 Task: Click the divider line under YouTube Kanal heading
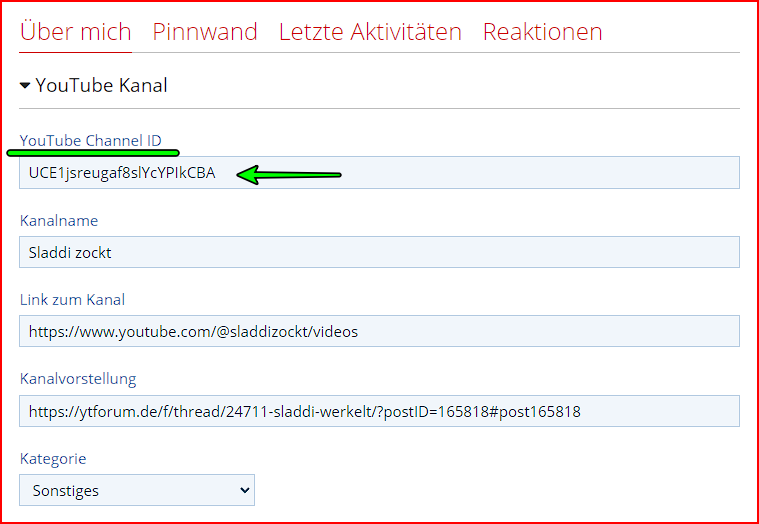(x=379, y=108)
